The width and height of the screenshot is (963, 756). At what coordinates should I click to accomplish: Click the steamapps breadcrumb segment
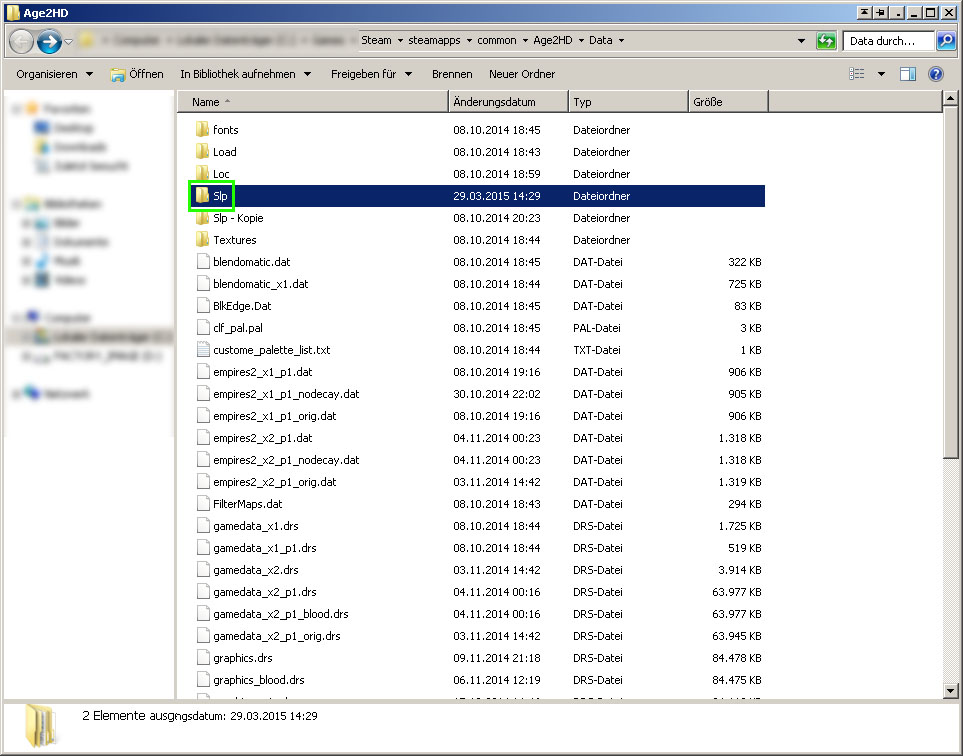pos(434,41)
